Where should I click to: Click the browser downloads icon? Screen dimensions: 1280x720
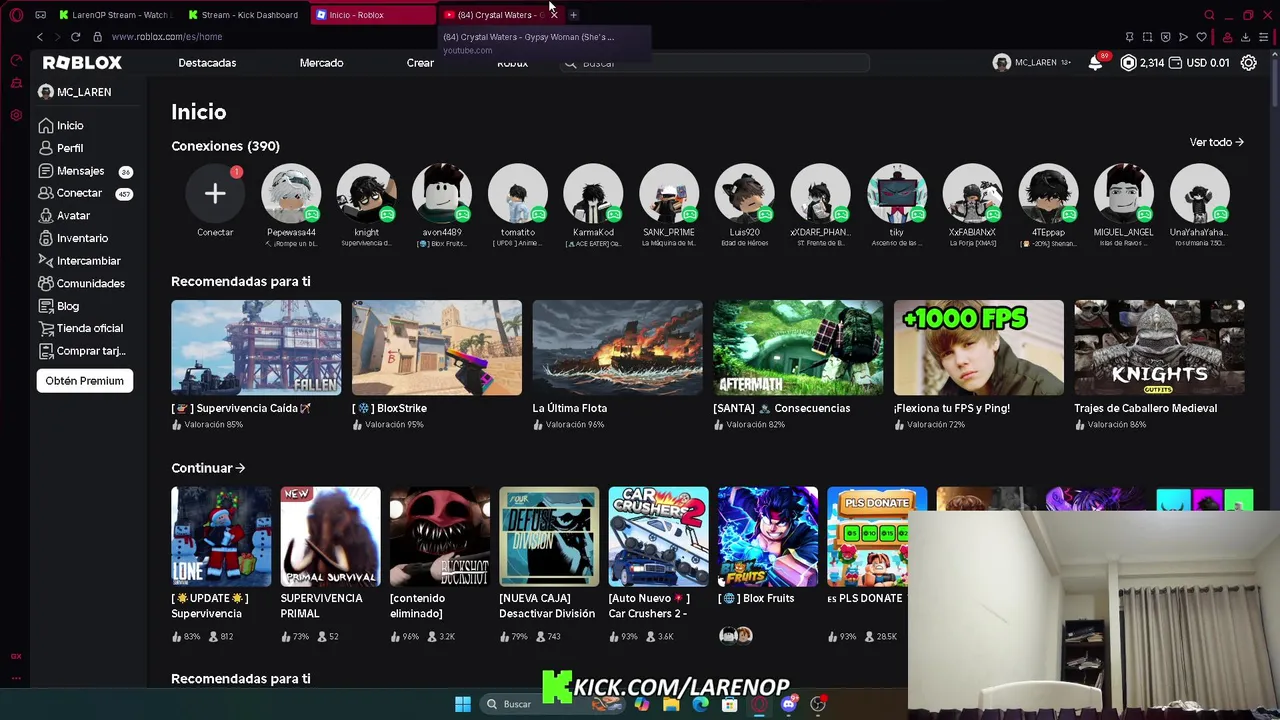1245,37
